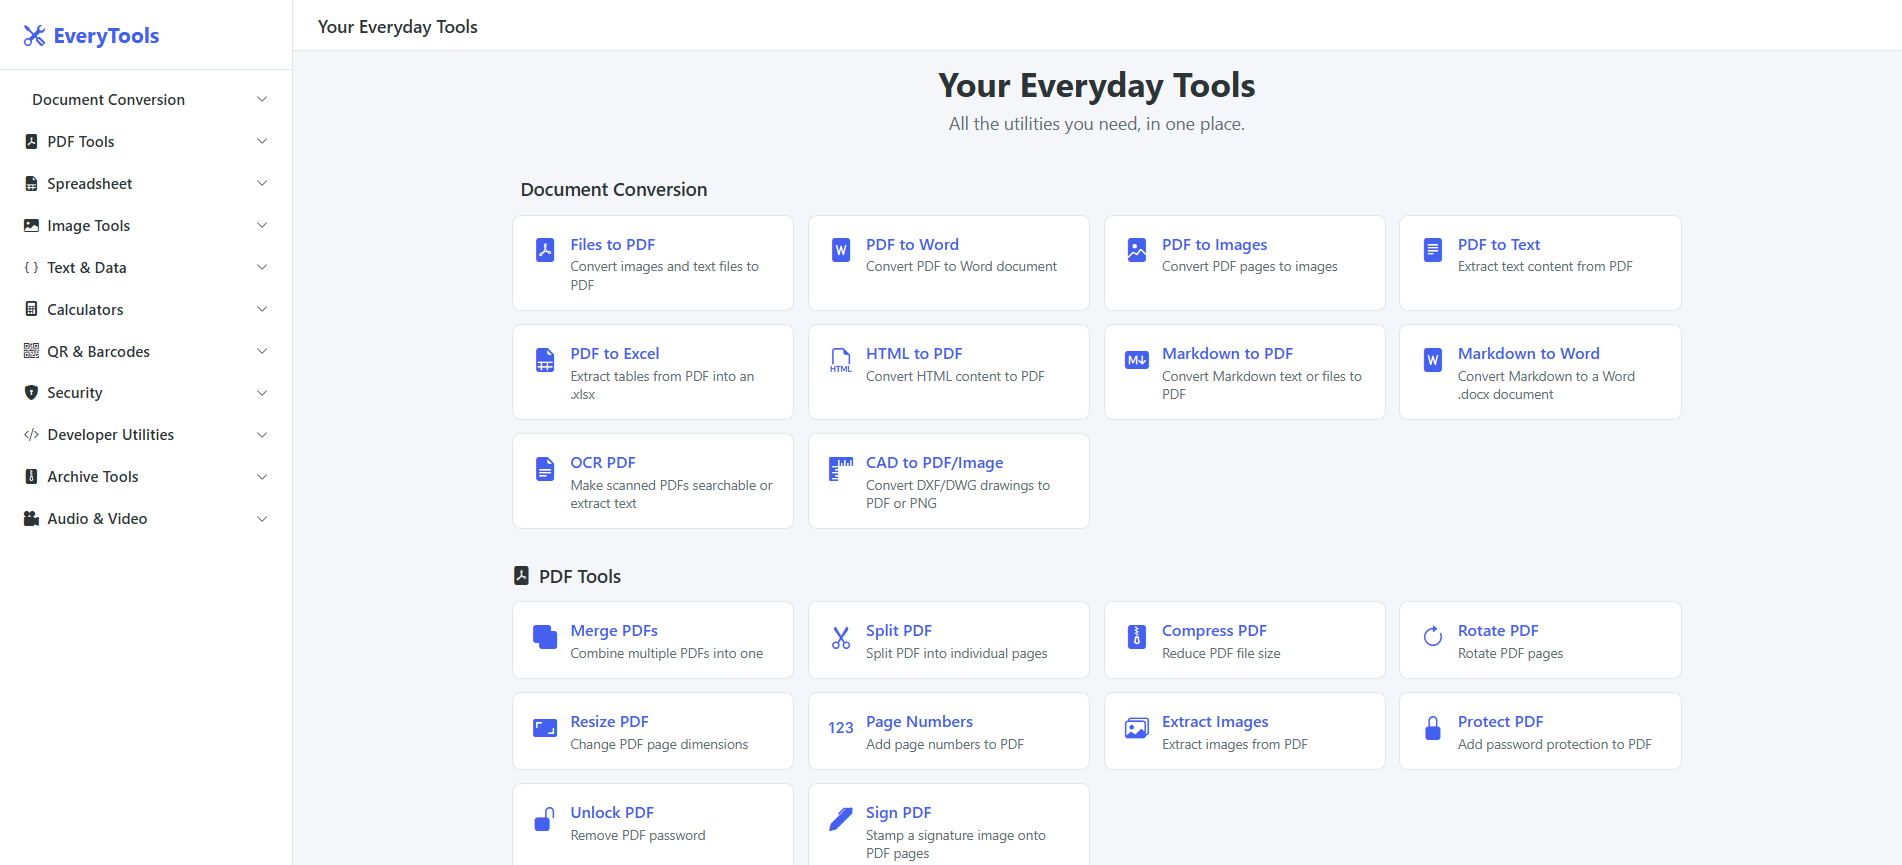1902x865 pixels.
Task: Expand Security sidebar chevron
Action: click(262, 393)
